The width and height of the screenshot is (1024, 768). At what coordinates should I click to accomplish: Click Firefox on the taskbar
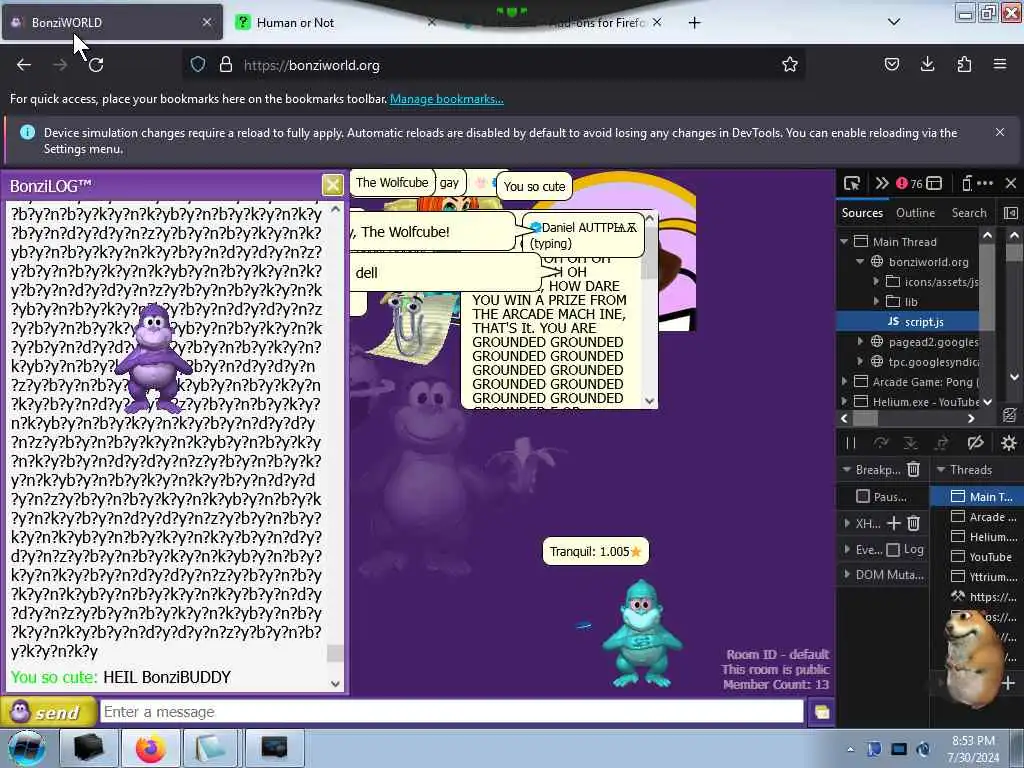(x=150, y=748)
